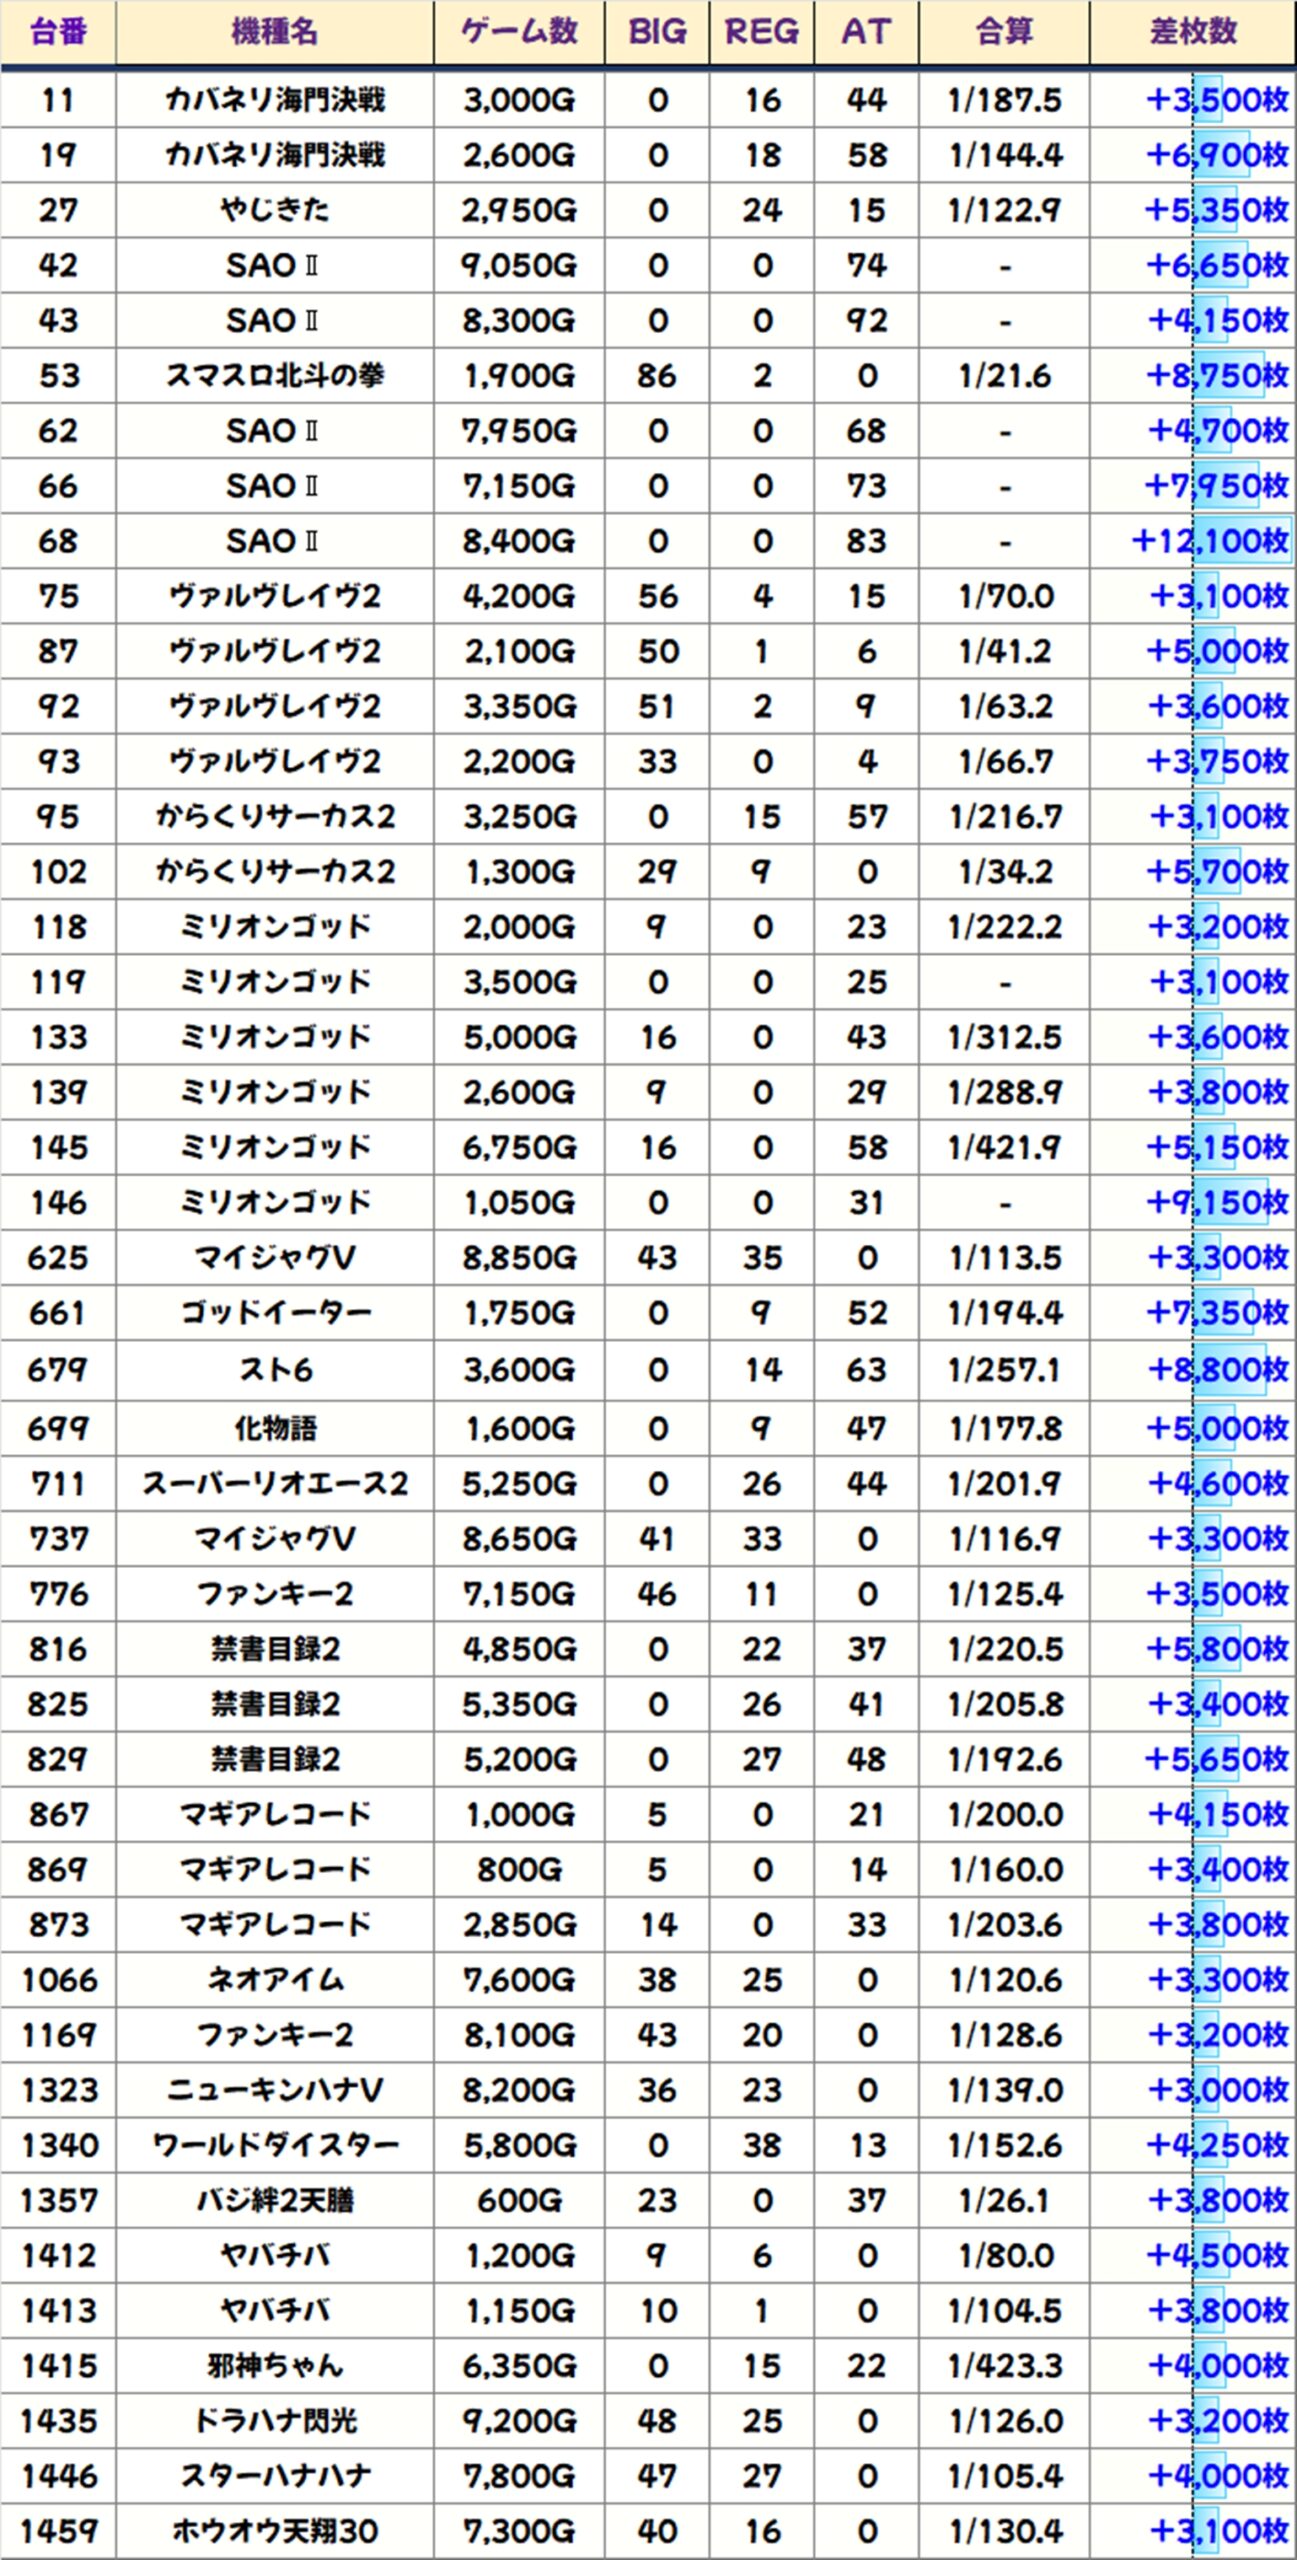Click the machine name "ドラハナ閃光"
1297x2560 pixels.
tap(274, 2420)
